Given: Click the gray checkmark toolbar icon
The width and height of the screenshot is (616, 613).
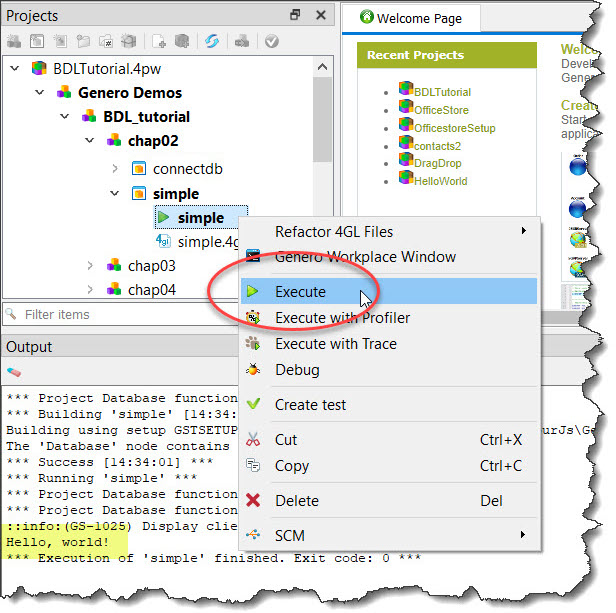Looking at the screenshot, I should click(x=271, y=41).
